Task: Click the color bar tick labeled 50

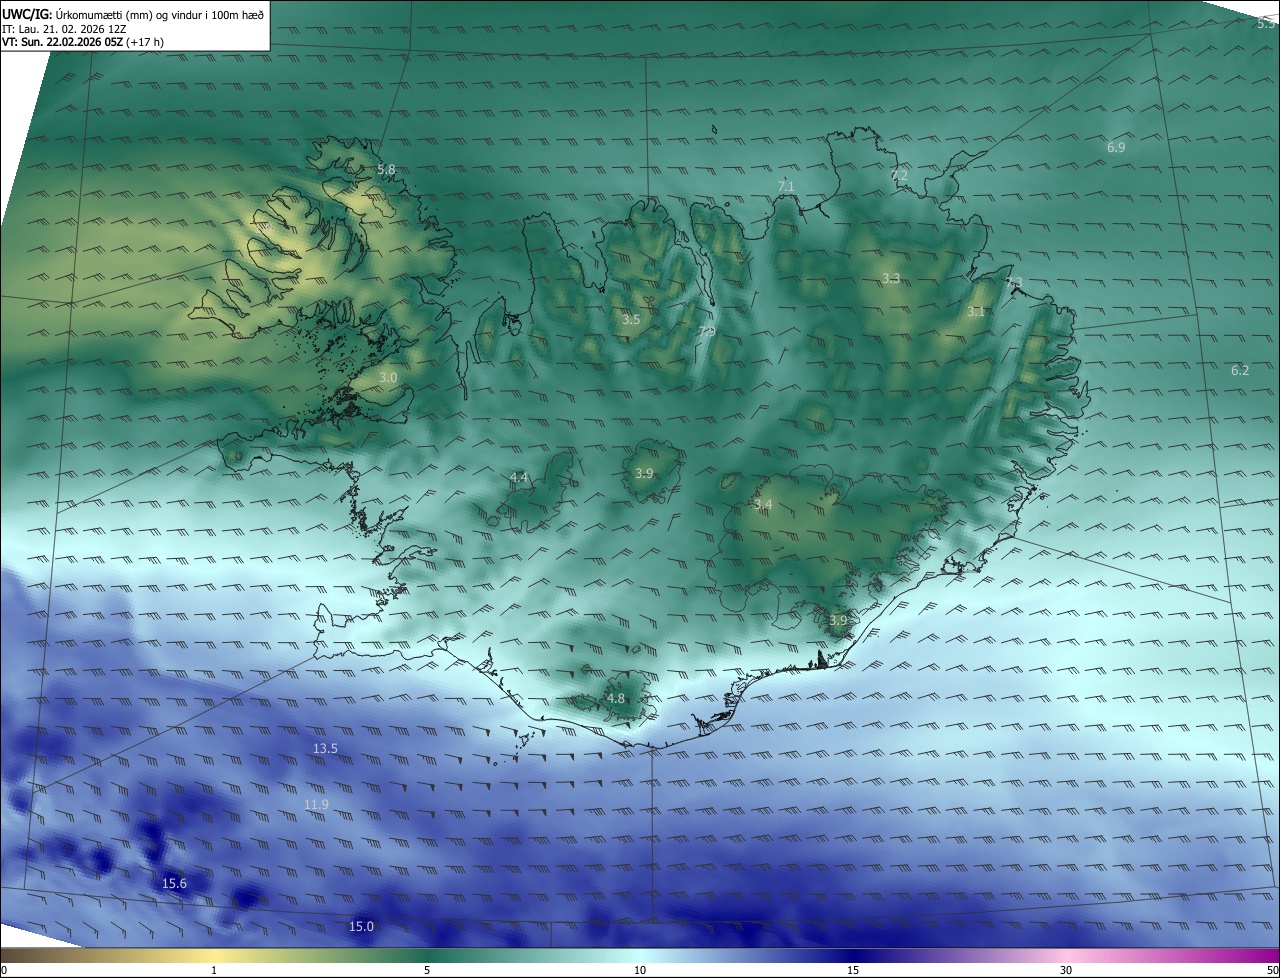Action: (1272, 970)
